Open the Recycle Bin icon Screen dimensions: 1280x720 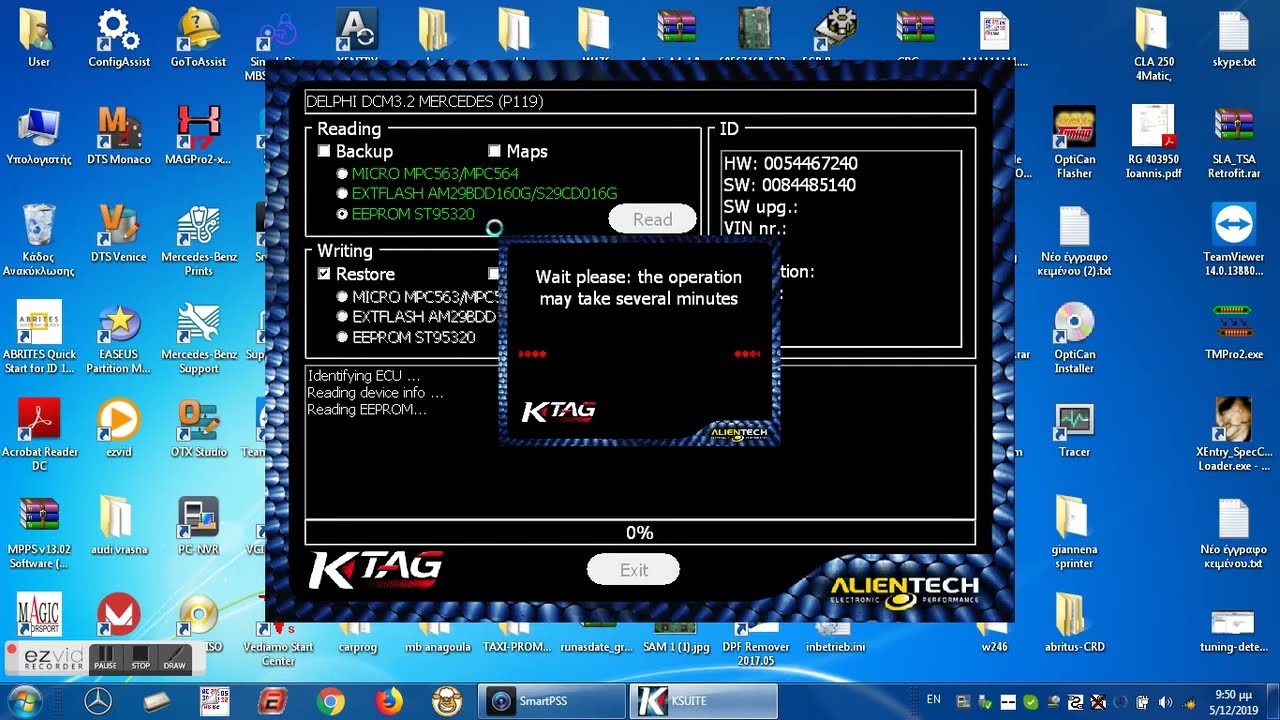click(x=39, y=240)
